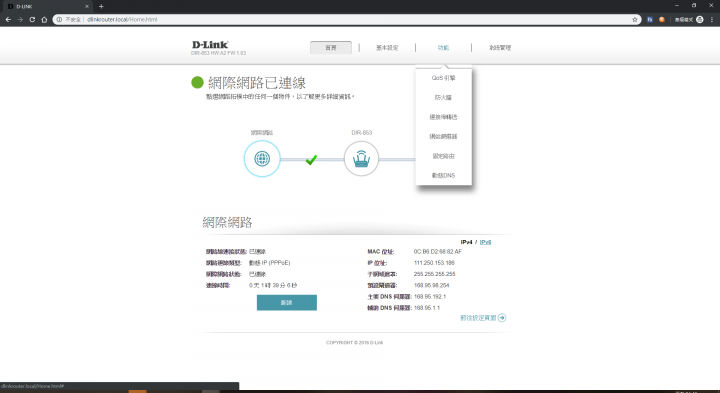720x393 pixels.
Task: Click the not-secure site info icon
Action: 59,19
